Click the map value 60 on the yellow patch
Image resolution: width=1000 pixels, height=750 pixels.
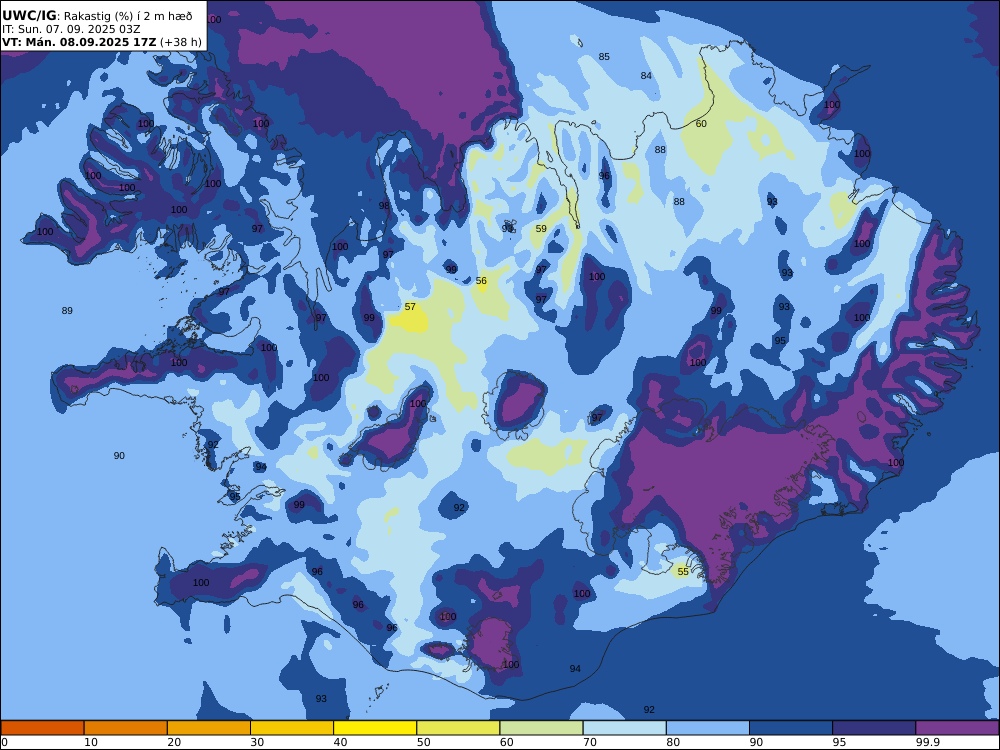tap(701, 124)
